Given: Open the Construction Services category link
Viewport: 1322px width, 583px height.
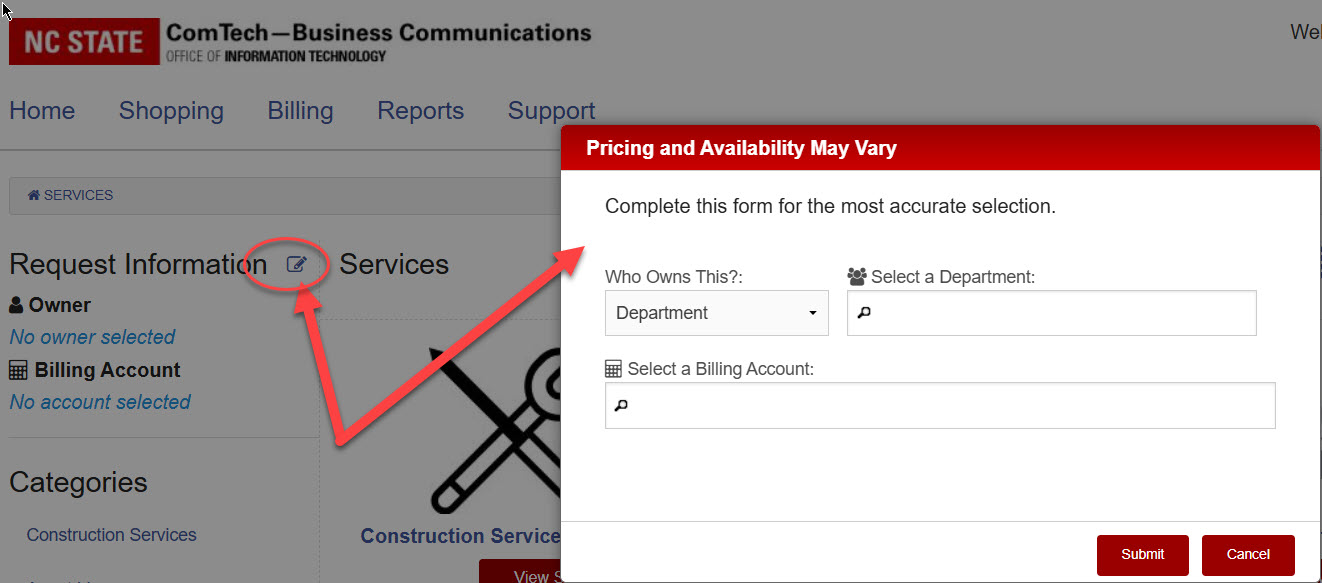Looking at the screenshot, I should pos(110,534).
